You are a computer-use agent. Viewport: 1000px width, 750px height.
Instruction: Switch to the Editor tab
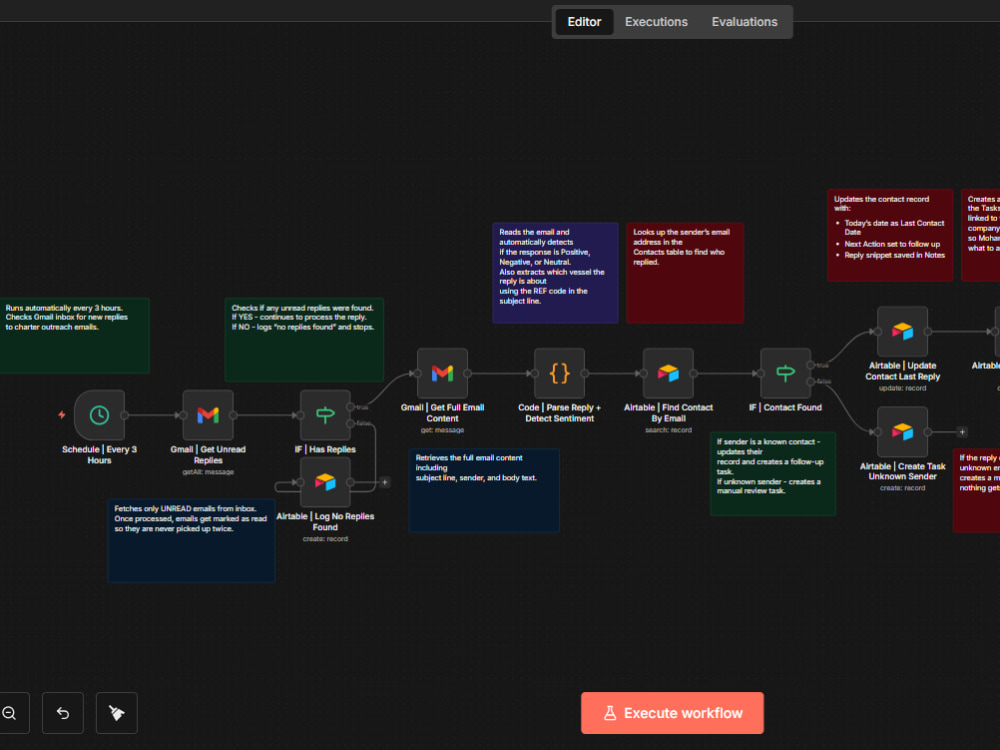point(584,22)
